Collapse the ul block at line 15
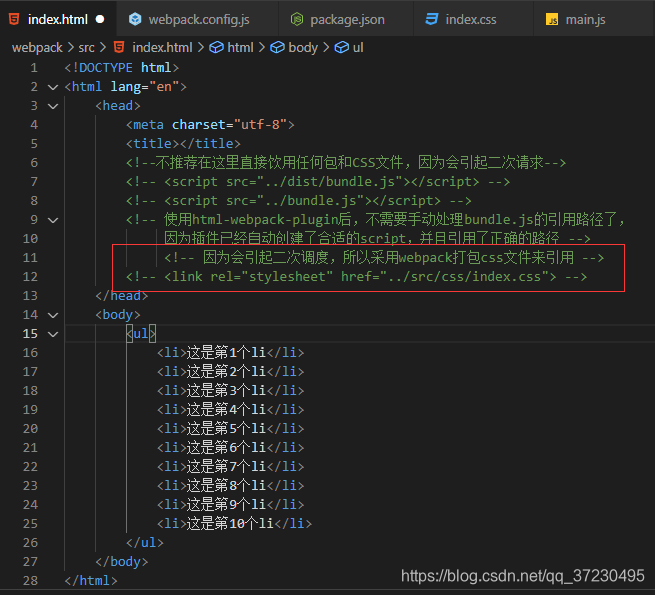 tap(53, 334)
